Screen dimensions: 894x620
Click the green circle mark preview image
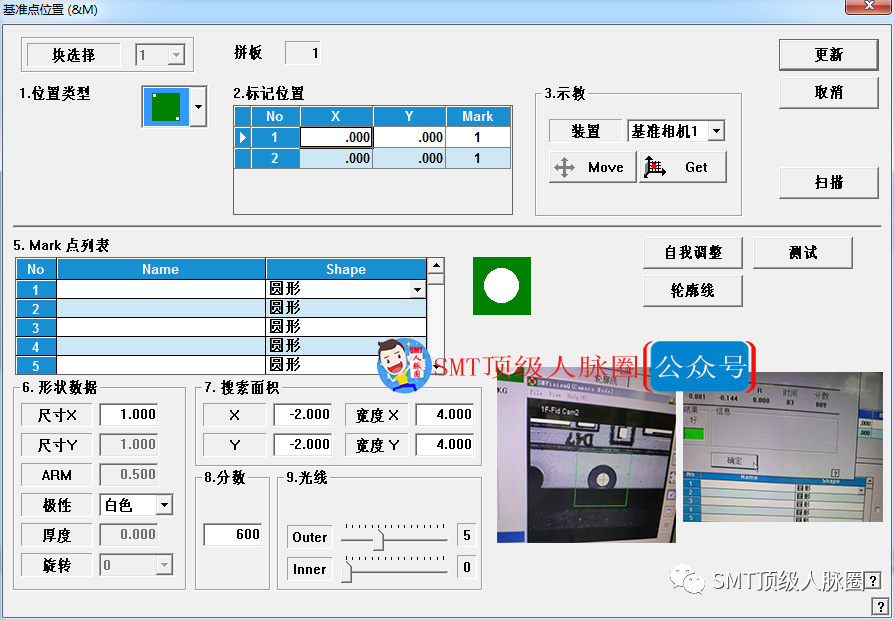pos(502,285)
